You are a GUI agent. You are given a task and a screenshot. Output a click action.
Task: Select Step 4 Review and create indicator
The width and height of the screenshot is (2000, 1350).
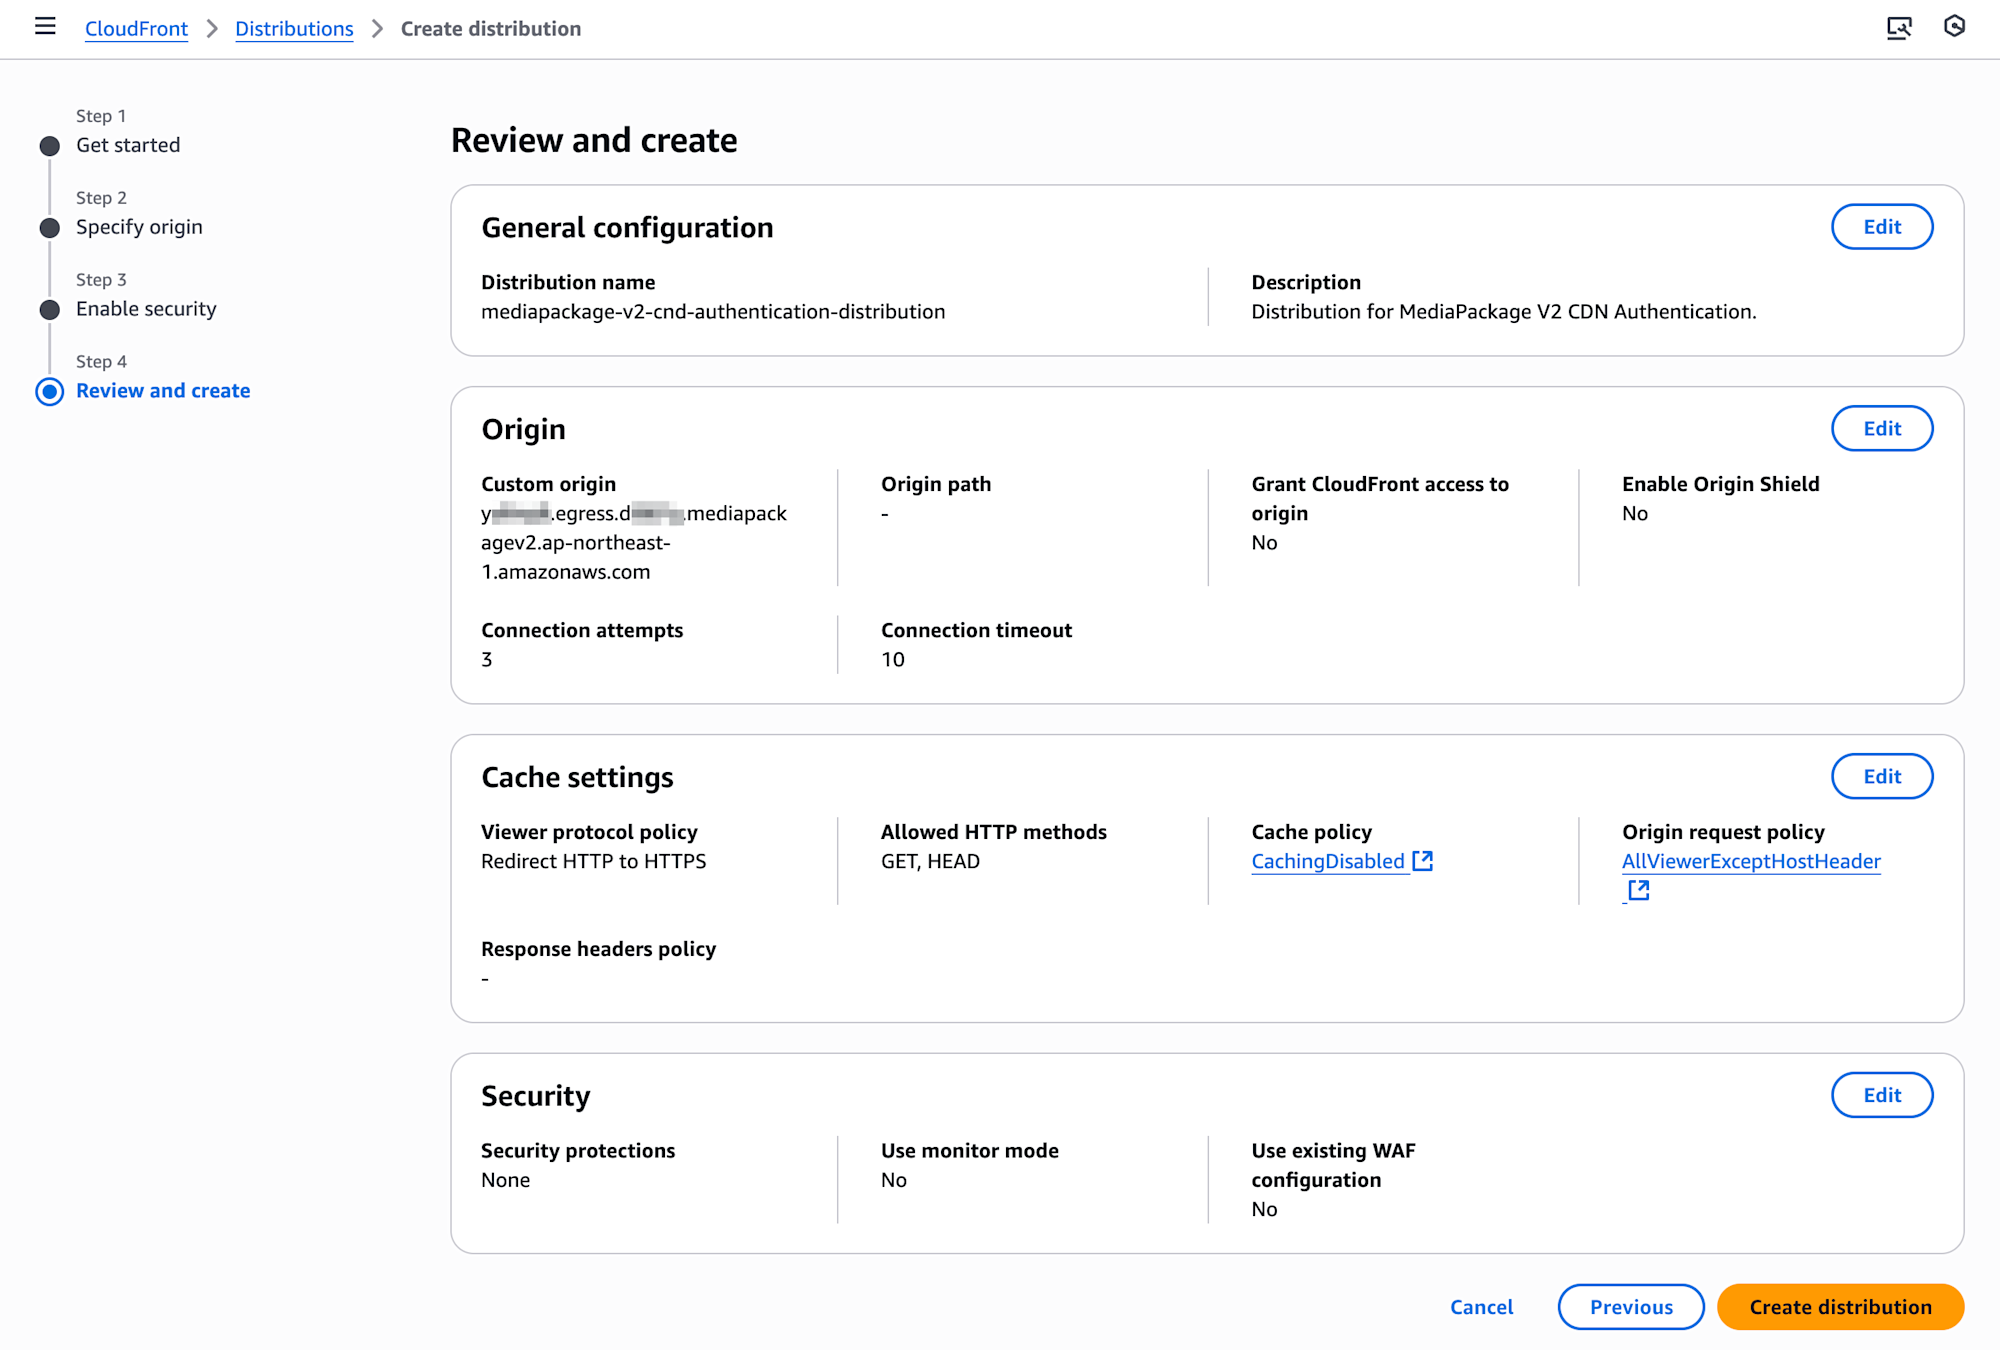(x=49, y=391)
